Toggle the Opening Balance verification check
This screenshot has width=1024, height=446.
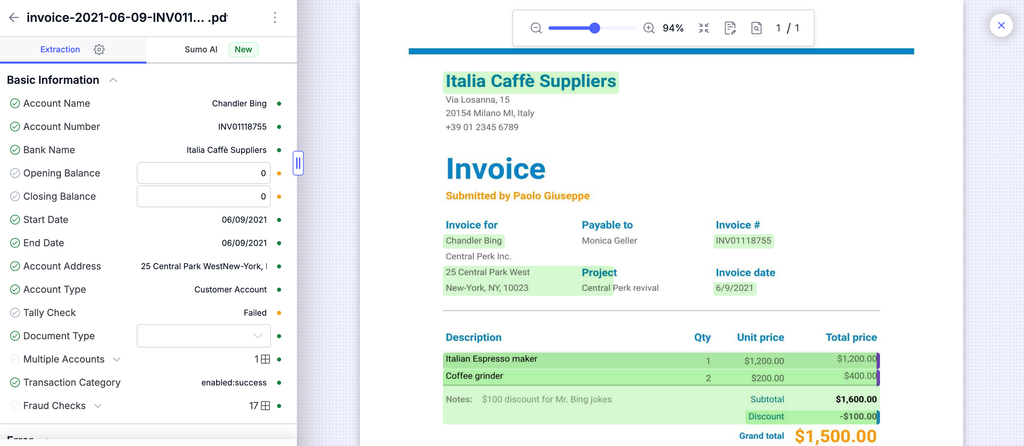click(x=15, y=173)
